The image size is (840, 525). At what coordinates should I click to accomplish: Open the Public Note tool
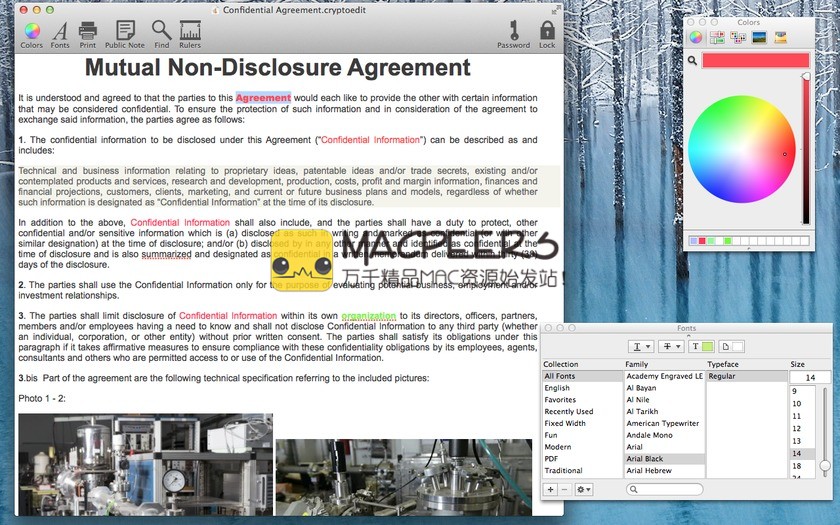(x=125, y=35)
